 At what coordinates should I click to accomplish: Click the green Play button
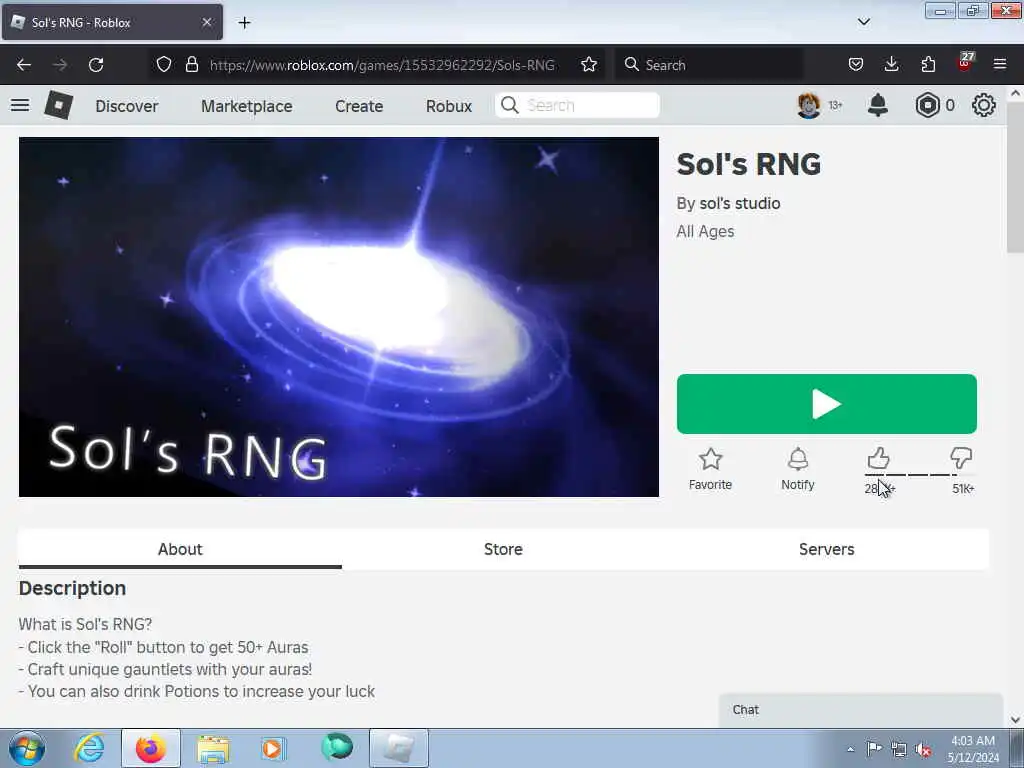(x=827, y=404)
